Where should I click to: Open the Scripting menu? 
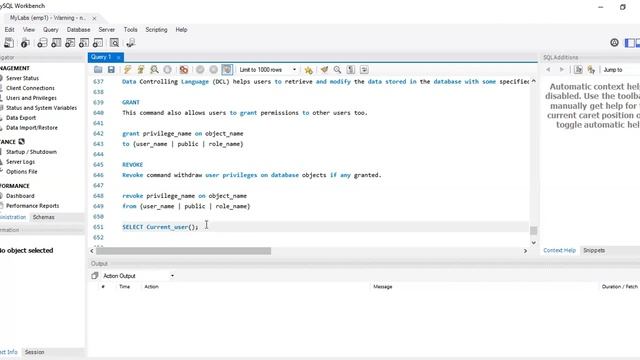156,30
